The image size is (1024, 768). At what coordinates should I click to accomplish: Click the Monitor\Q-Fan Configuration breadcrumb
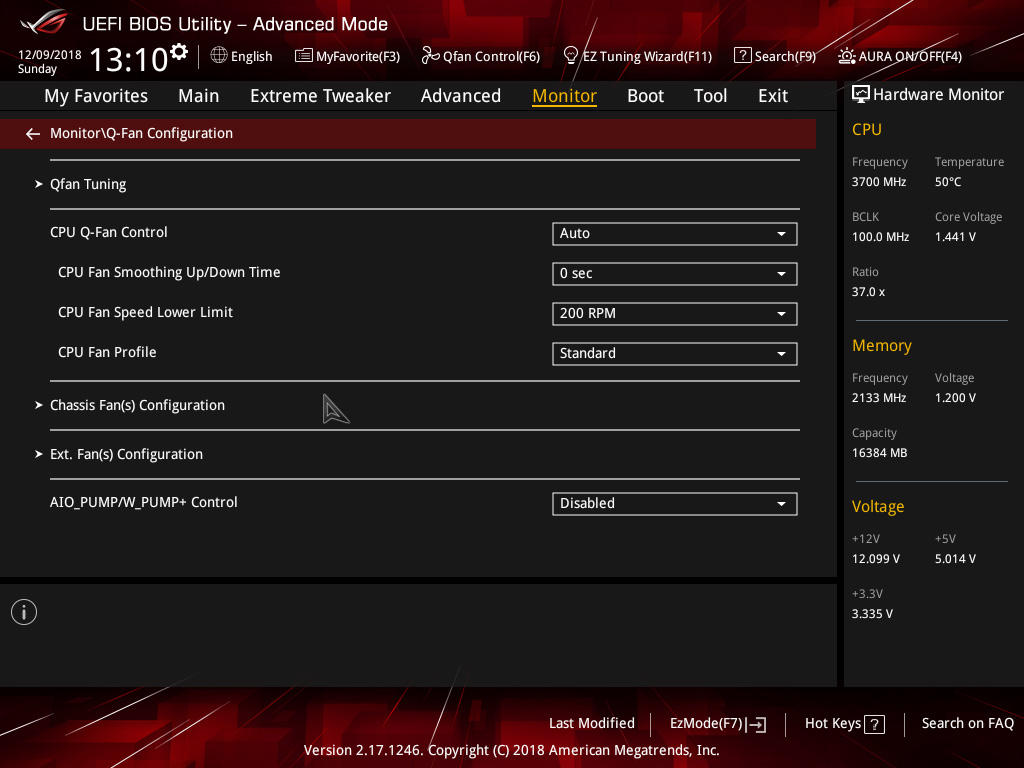coord(141,133)
